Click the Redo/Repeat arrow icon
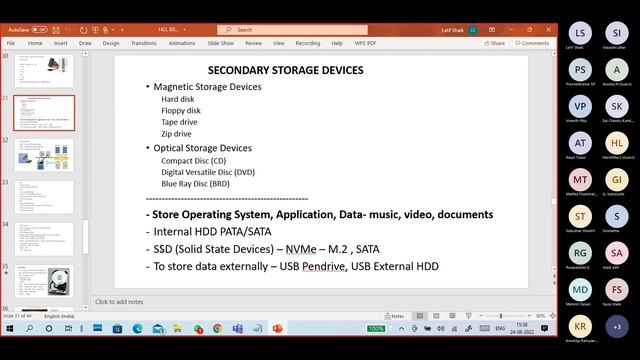This screenshot has height=360, width=640. tap(84, 30)
